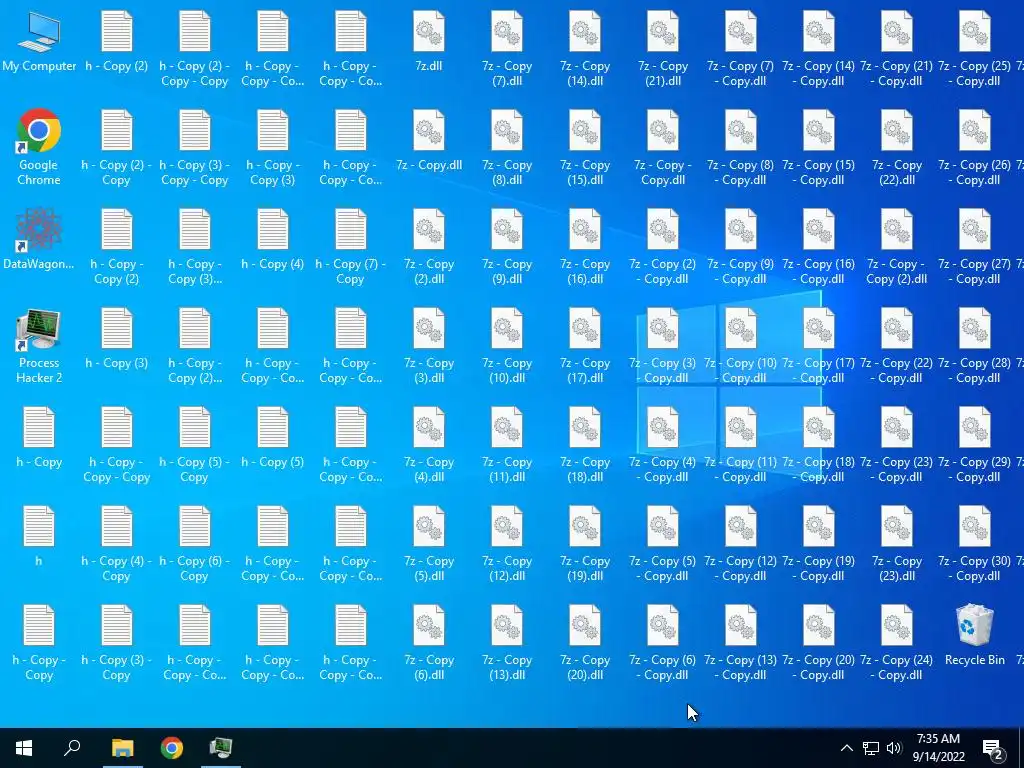This screenshot has width=1024, height=768.
Task: Select the 'h - Copy (4) - Copy' file
Action: [x=117, y=544]
